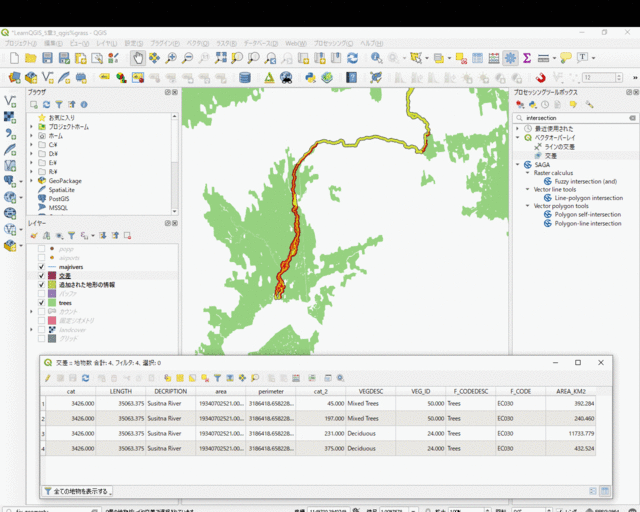Select the Pan Map hand tool

(138, 58)
